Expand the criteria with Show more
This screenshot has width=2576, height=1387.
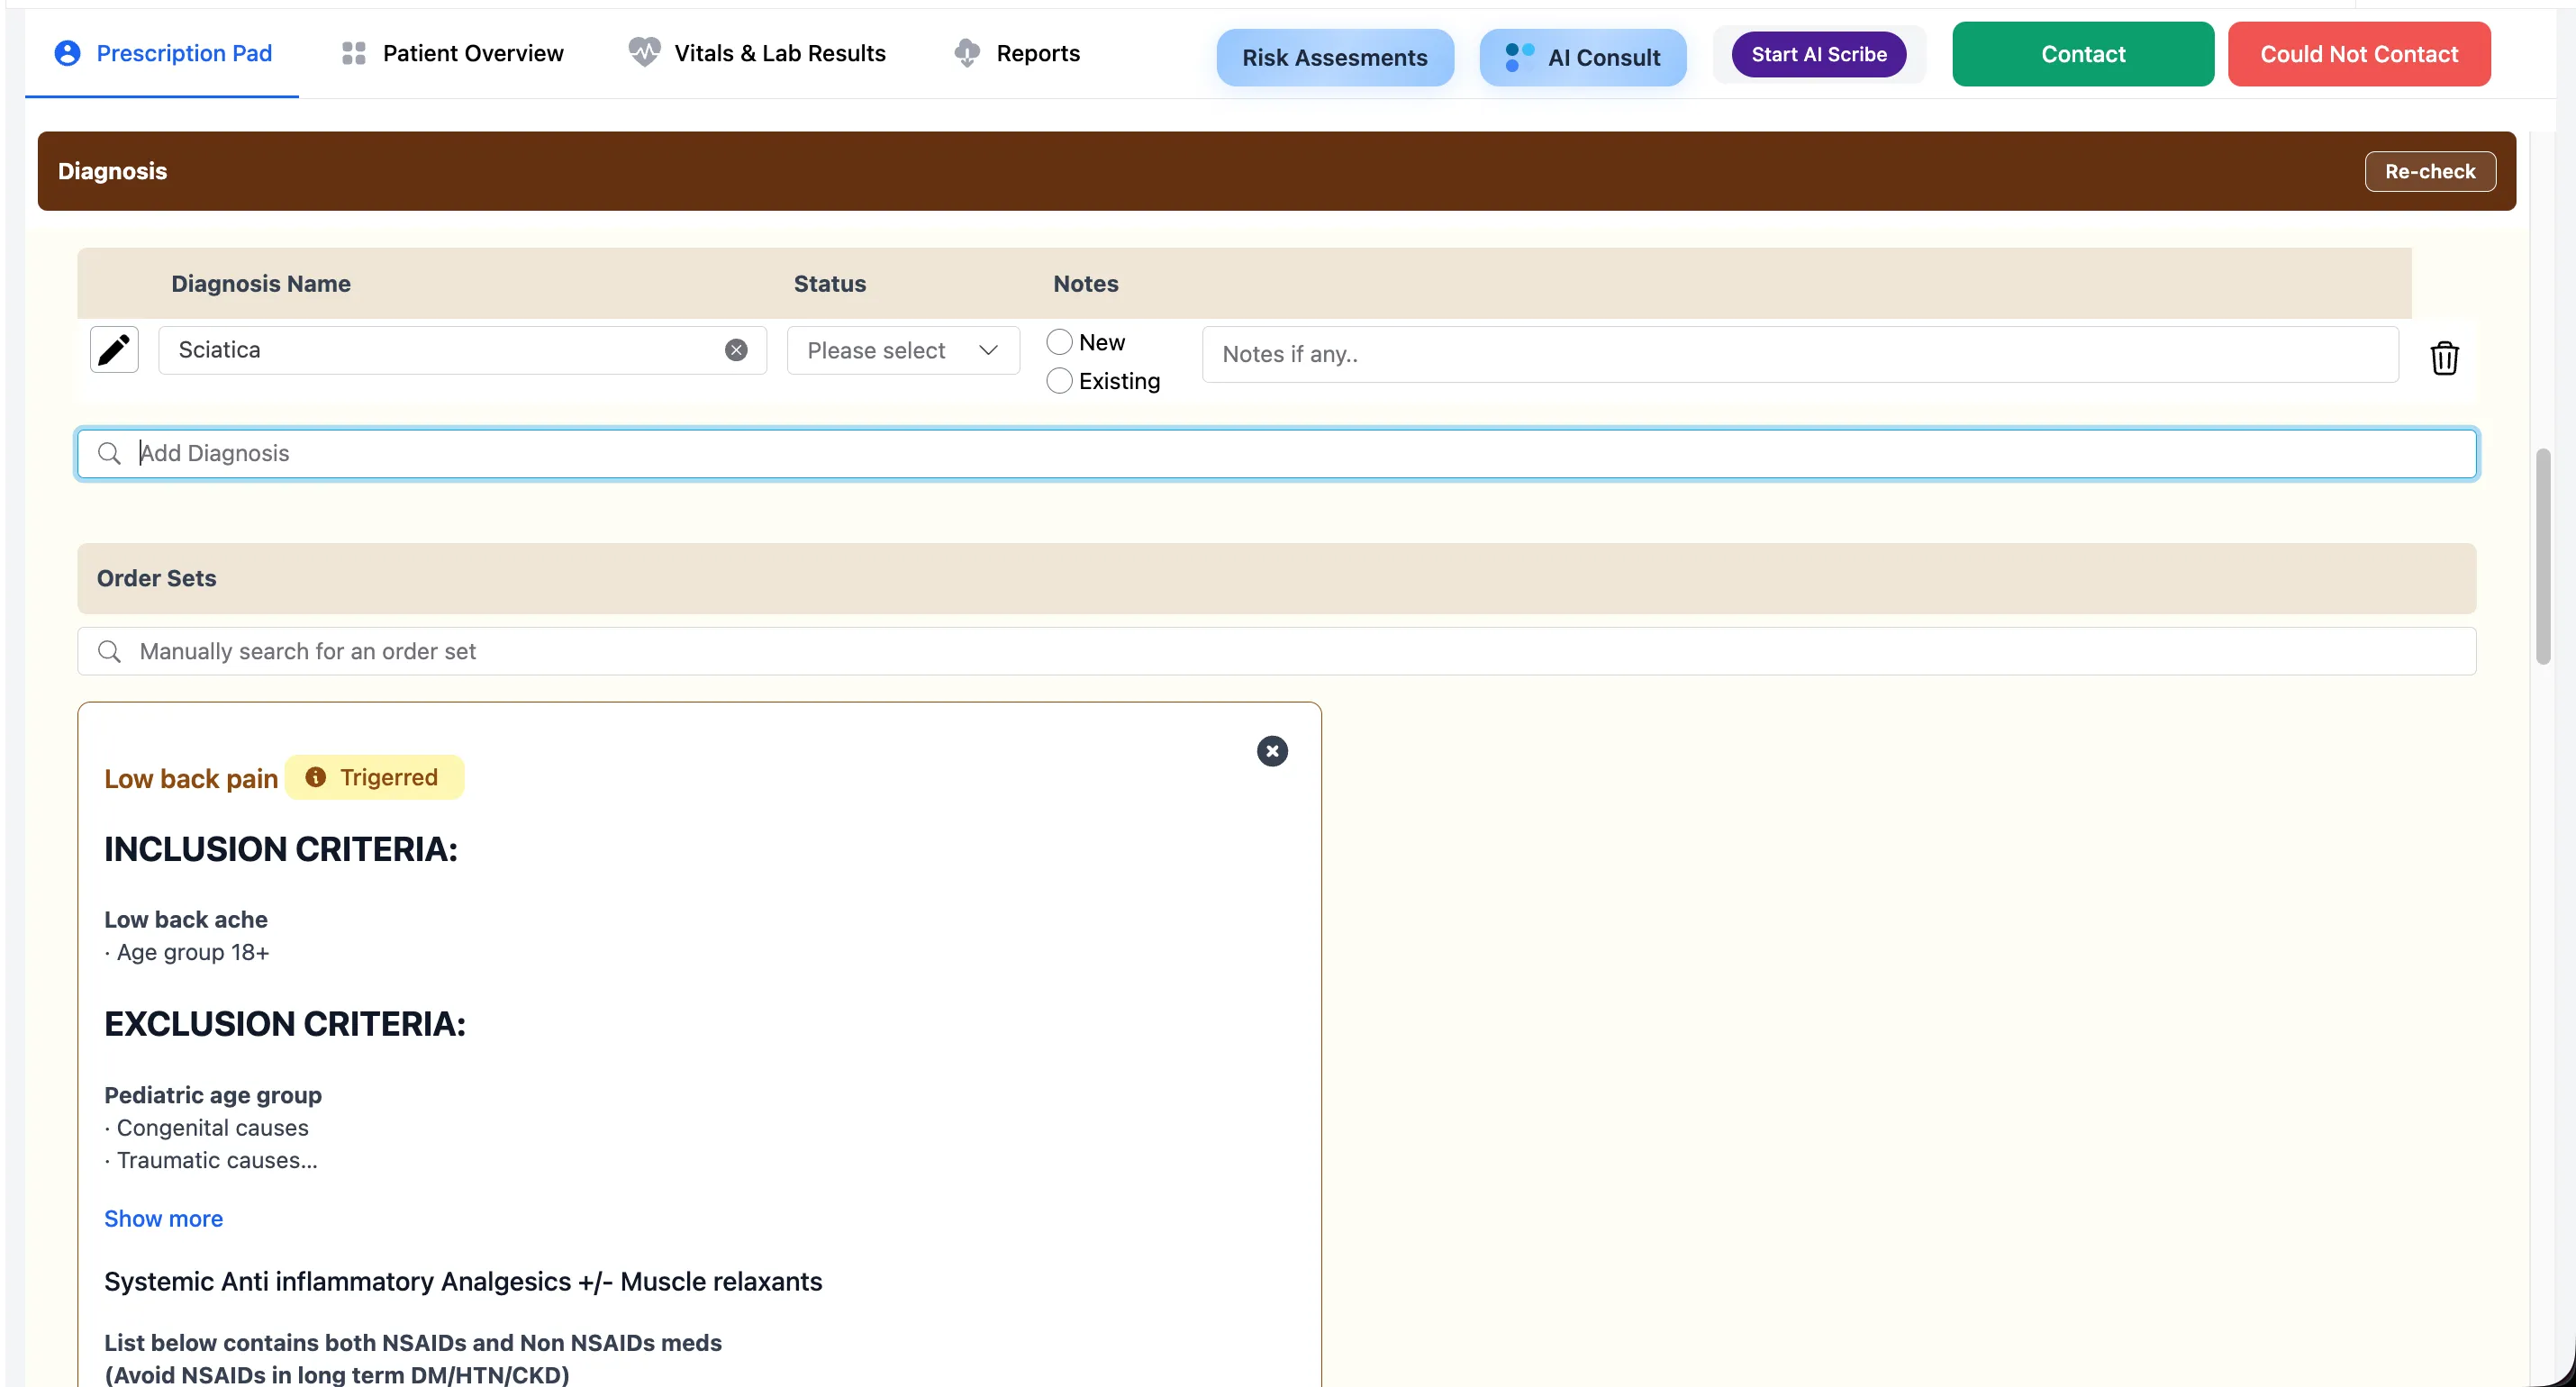(x=163, y=1218)
